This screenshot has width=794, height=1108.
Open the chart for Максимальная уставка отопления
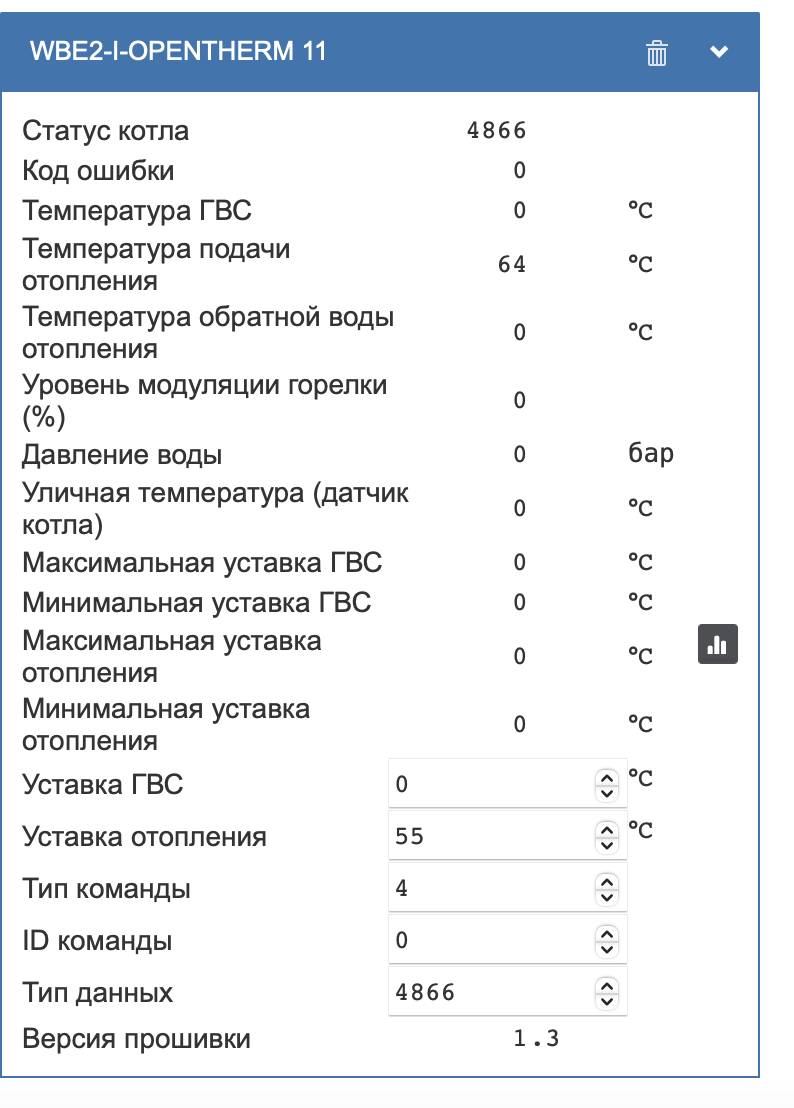(x=718, y=644)
